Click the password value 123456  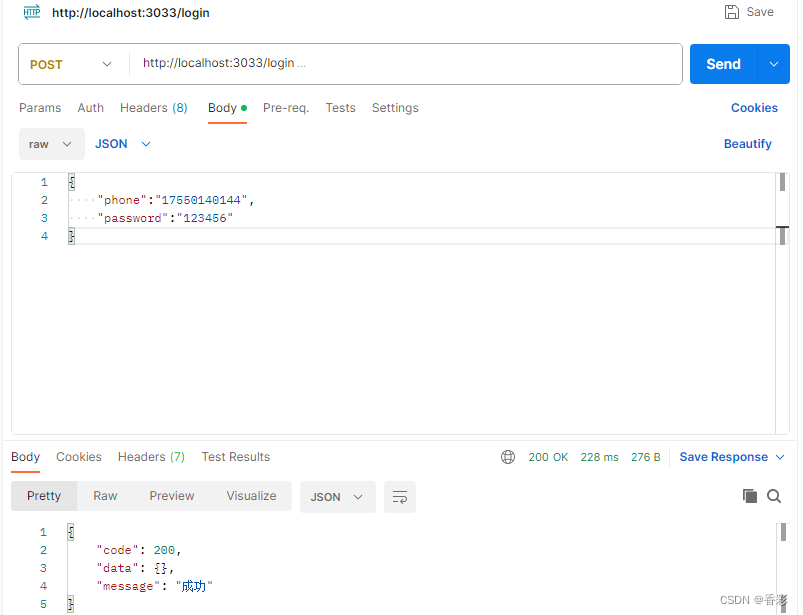coord(205,218)
